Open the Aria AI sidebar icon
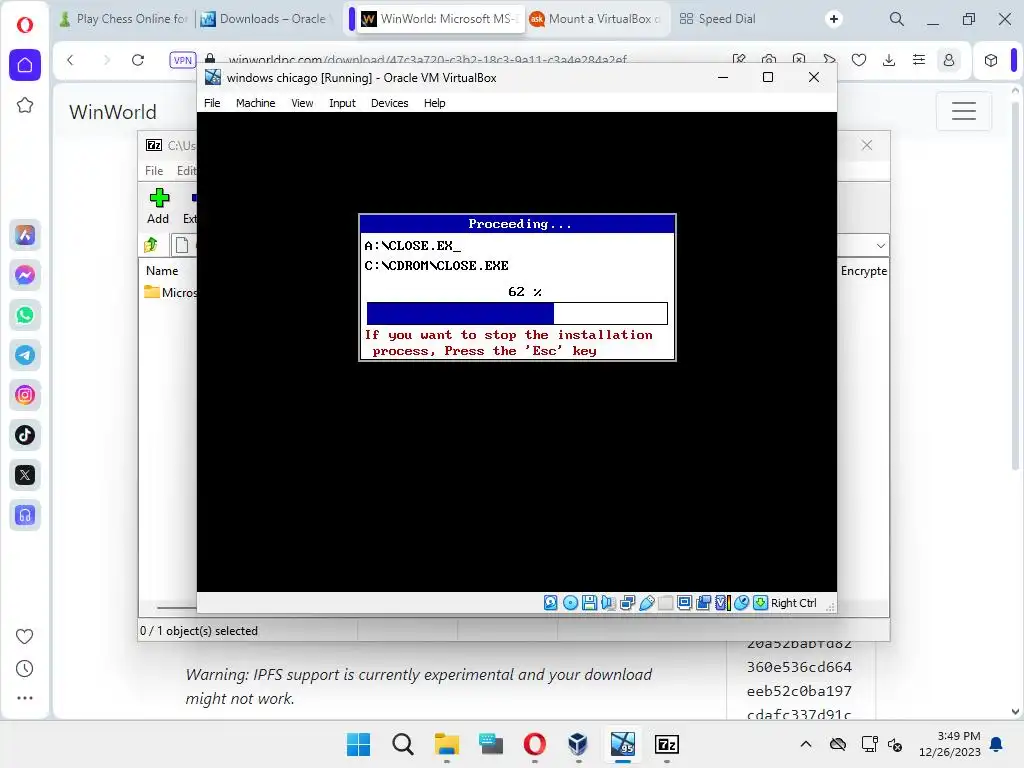The width and height of the screenshot is (1024, 768). point(25,235)
